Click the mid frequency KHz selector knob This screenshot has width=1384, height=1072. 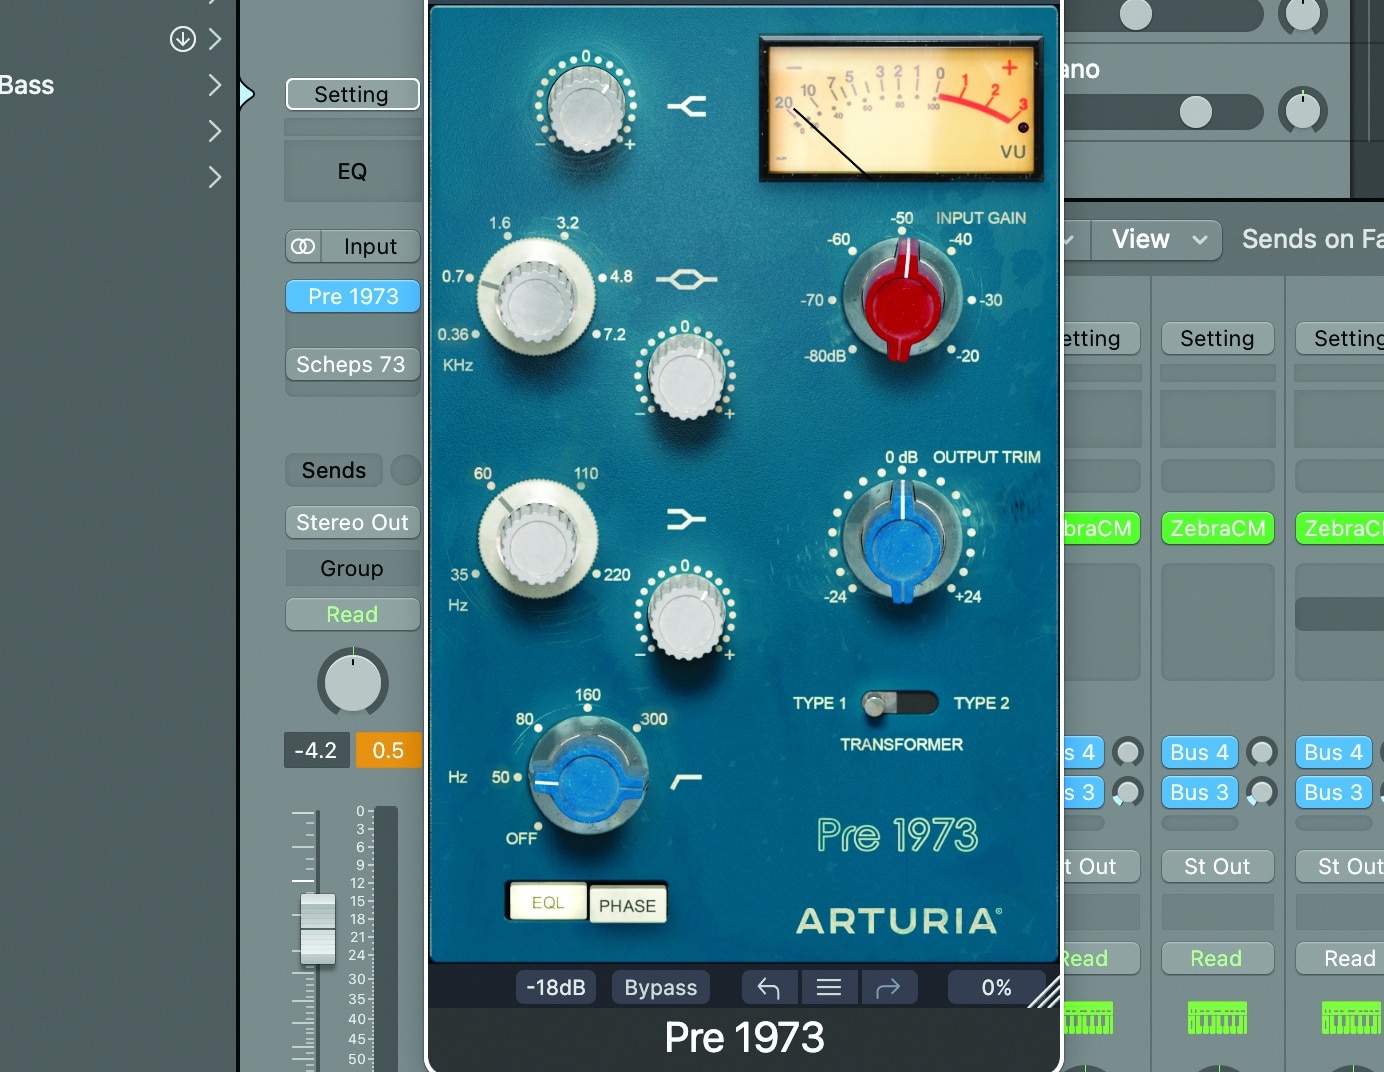(535, 298)
